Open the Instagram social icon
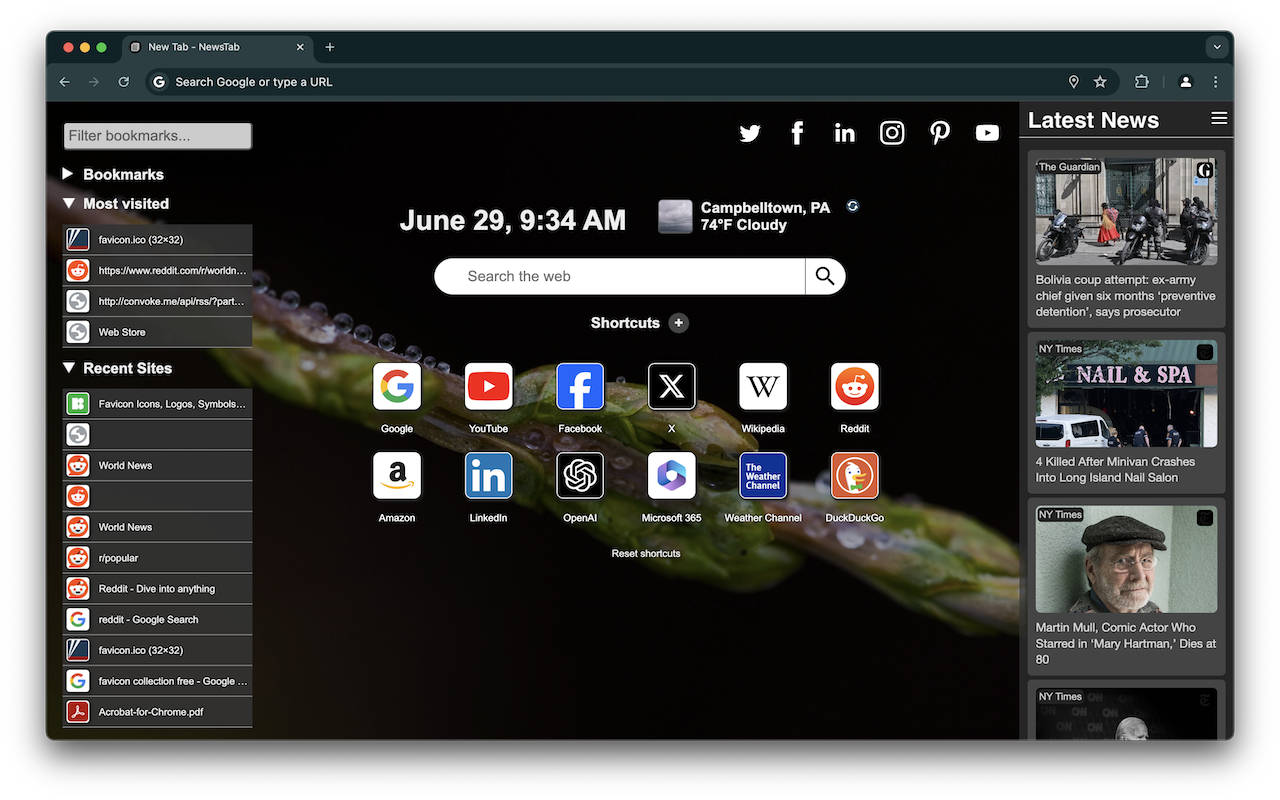Image resolution: width=1280 pixels, height=800 pixels. tap(892, 133)
